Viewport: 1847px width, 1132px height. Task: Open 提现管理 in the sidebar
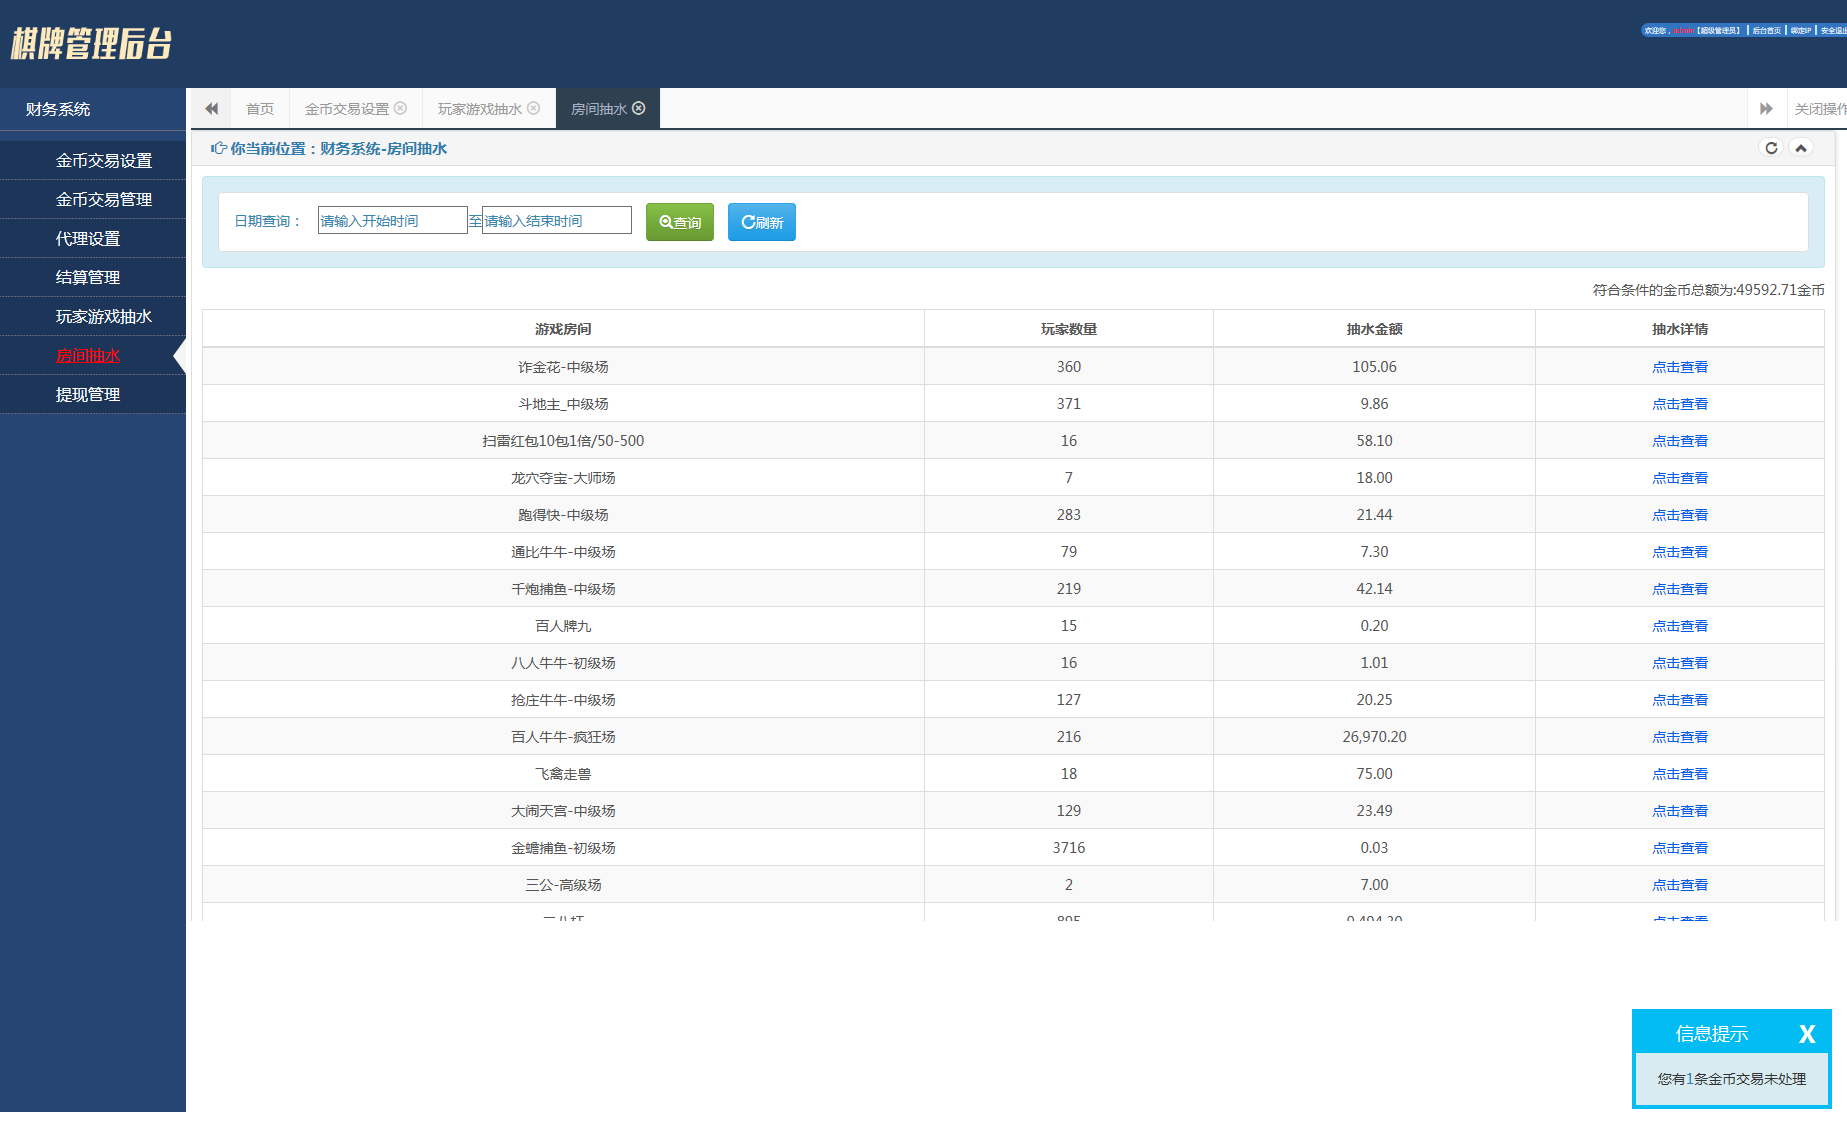[88, 395]
